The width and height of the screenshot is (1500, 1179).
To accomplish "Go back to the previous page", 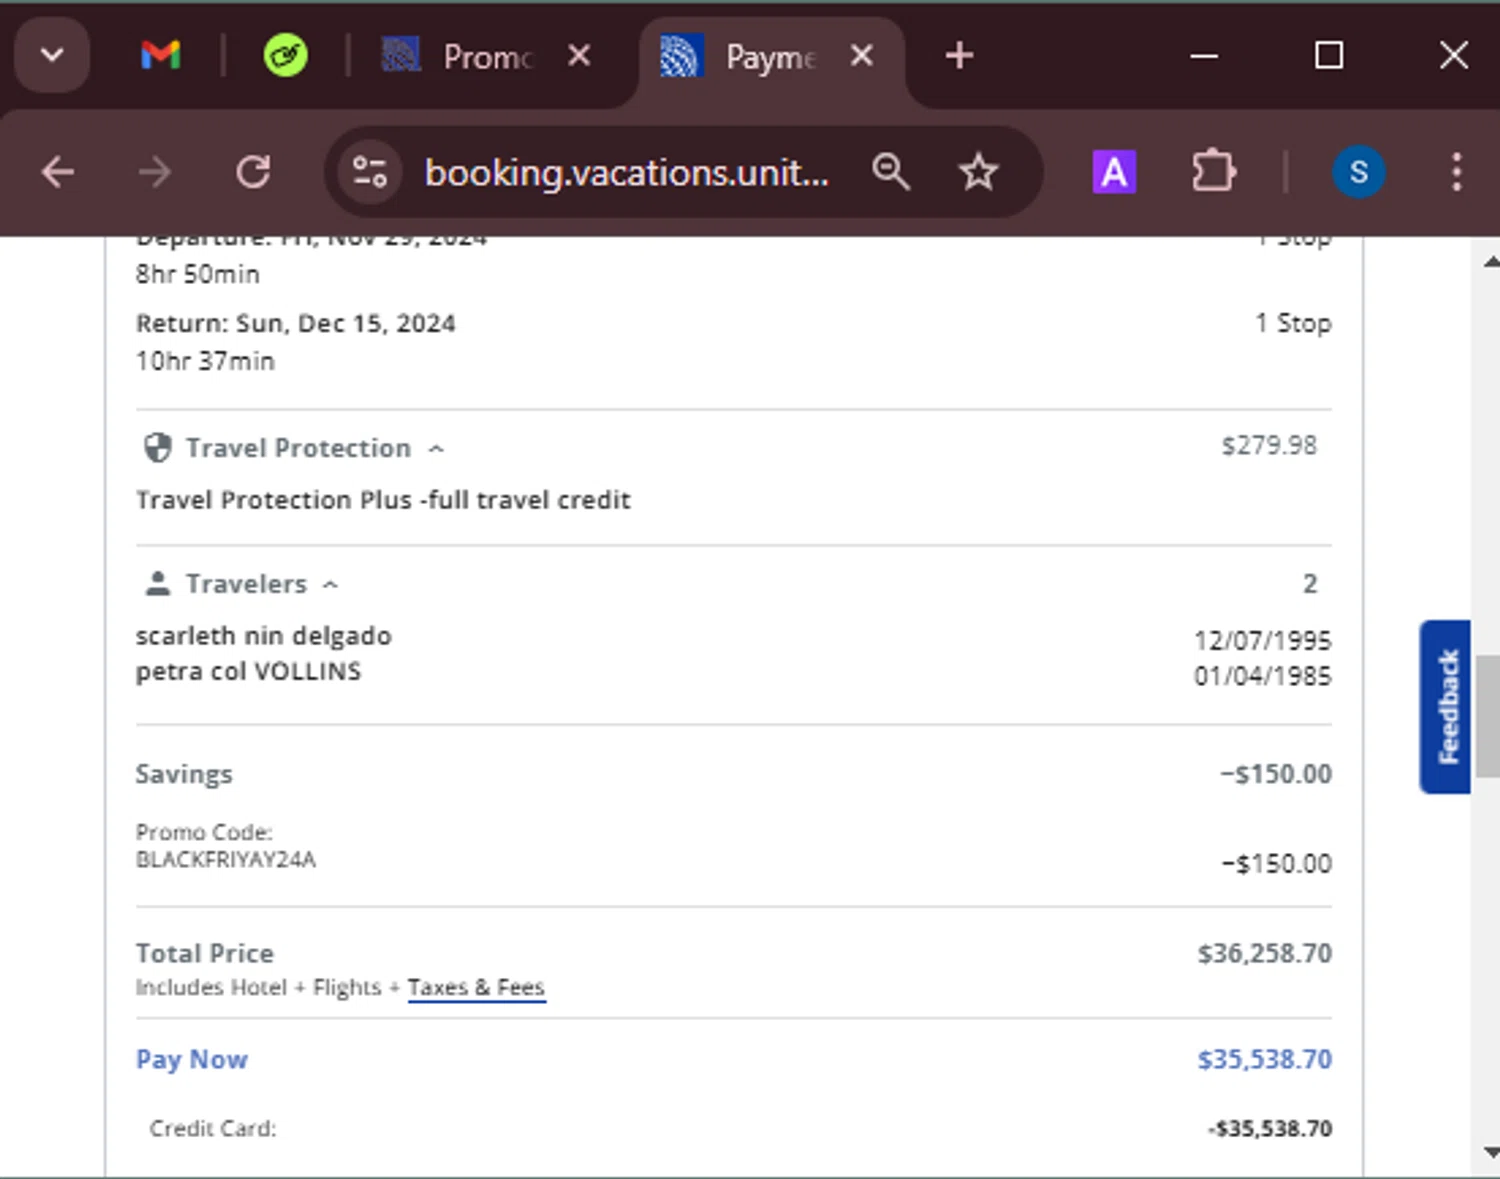I will [x=58, y=173].
